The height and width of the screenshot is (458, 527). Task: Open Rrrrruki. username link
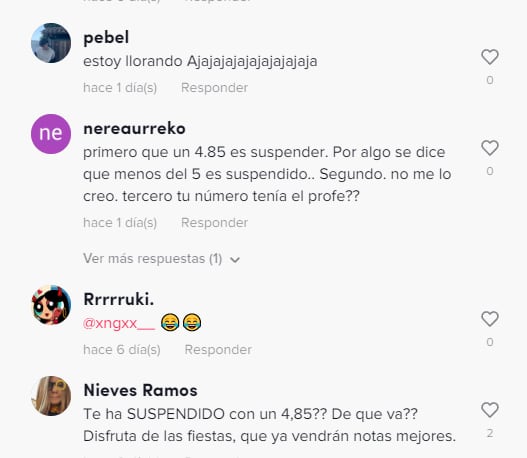click(119, 299)
